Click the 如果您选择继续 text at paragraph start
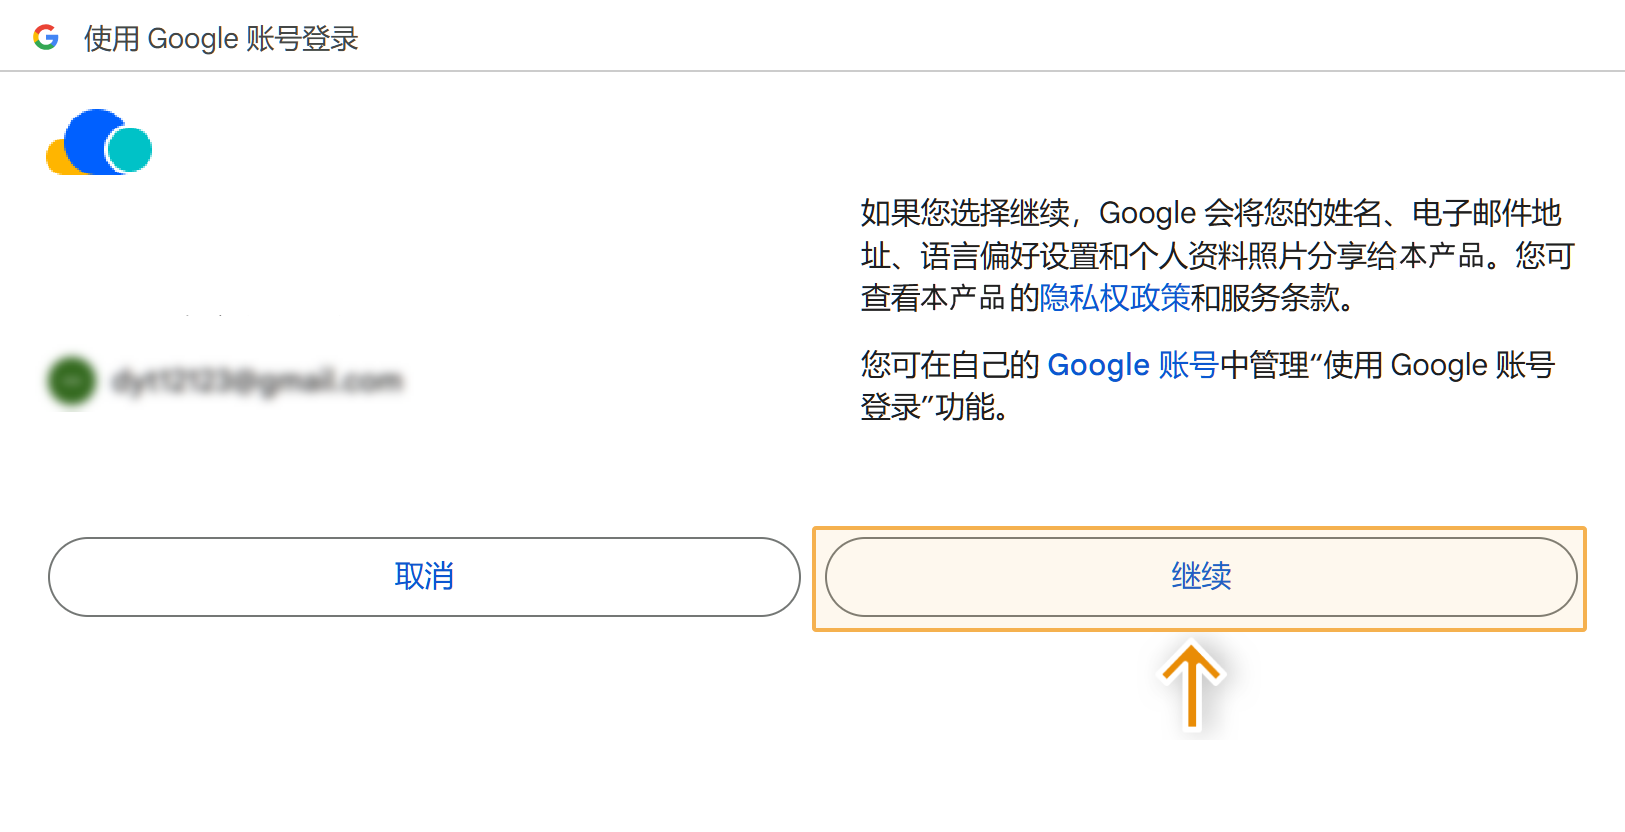Screen dimensions: 1625x832 tap(965, 213)
